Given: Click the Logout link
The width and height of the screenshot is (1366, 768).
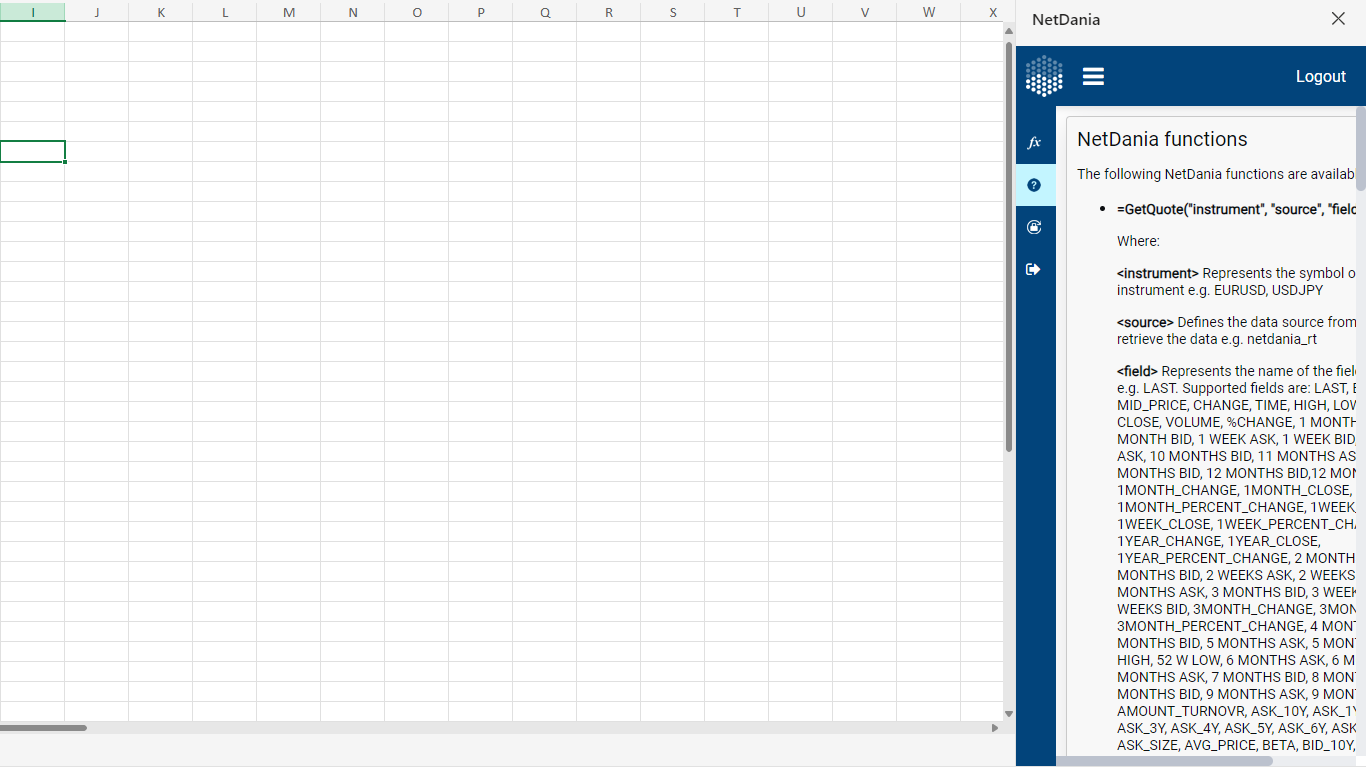Looking at the screenshot, I should pos(1320,77).
